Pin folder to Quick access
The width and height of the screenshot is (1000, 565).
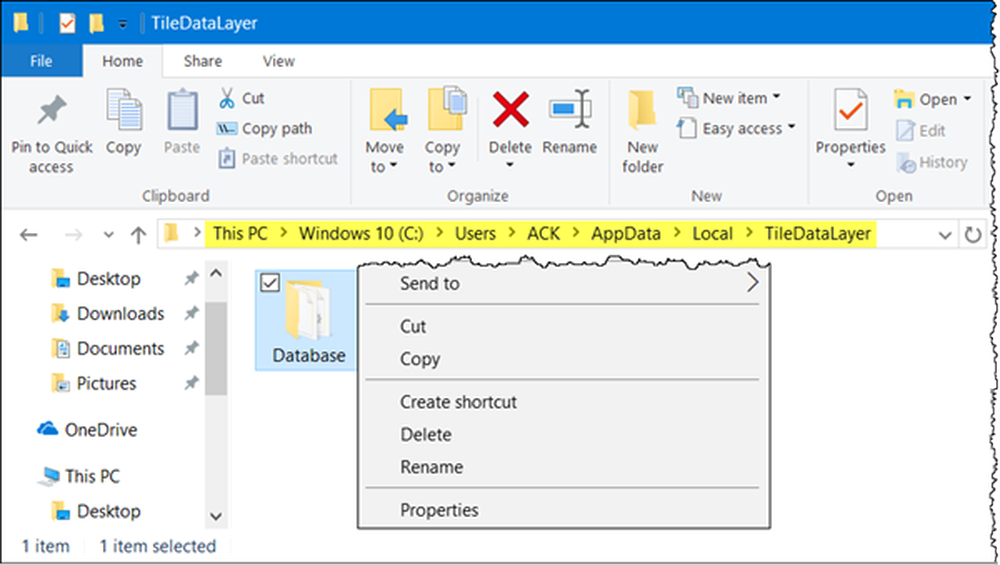(52, 134)
